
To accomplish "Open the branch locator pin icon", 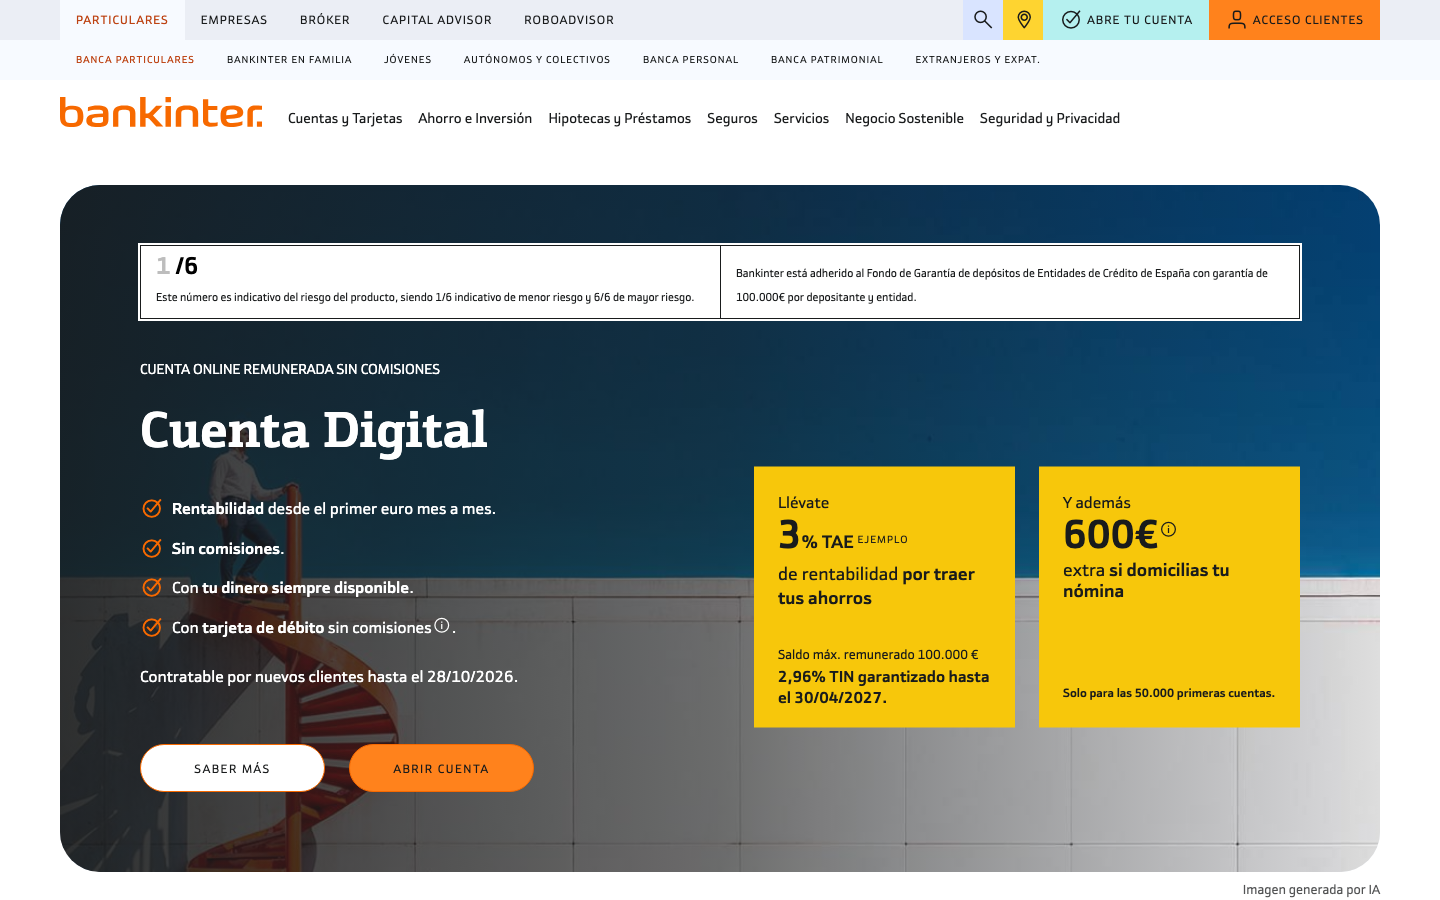I will point(1023,20).
